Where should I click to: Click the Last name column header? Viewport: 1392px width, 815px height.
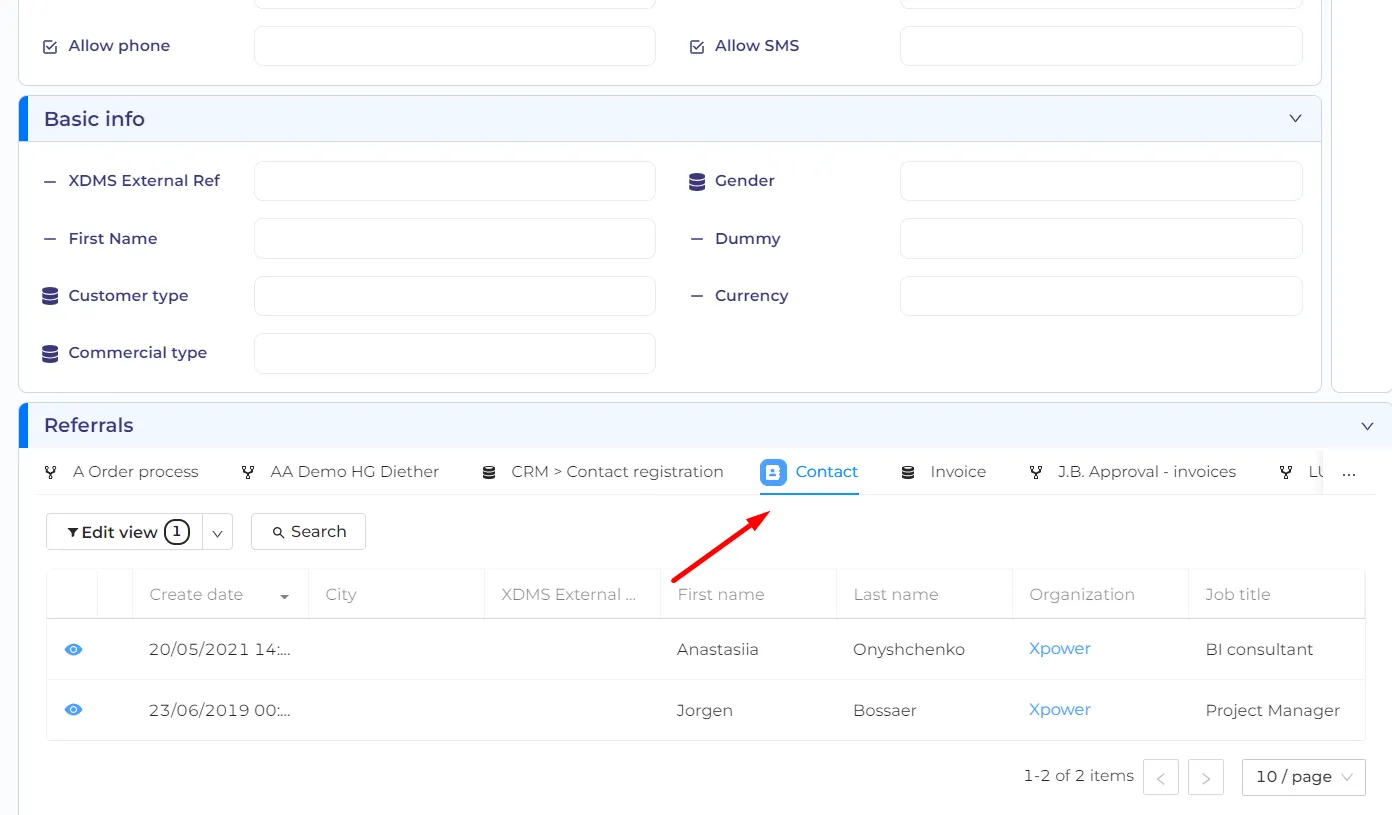pos(924,595)
